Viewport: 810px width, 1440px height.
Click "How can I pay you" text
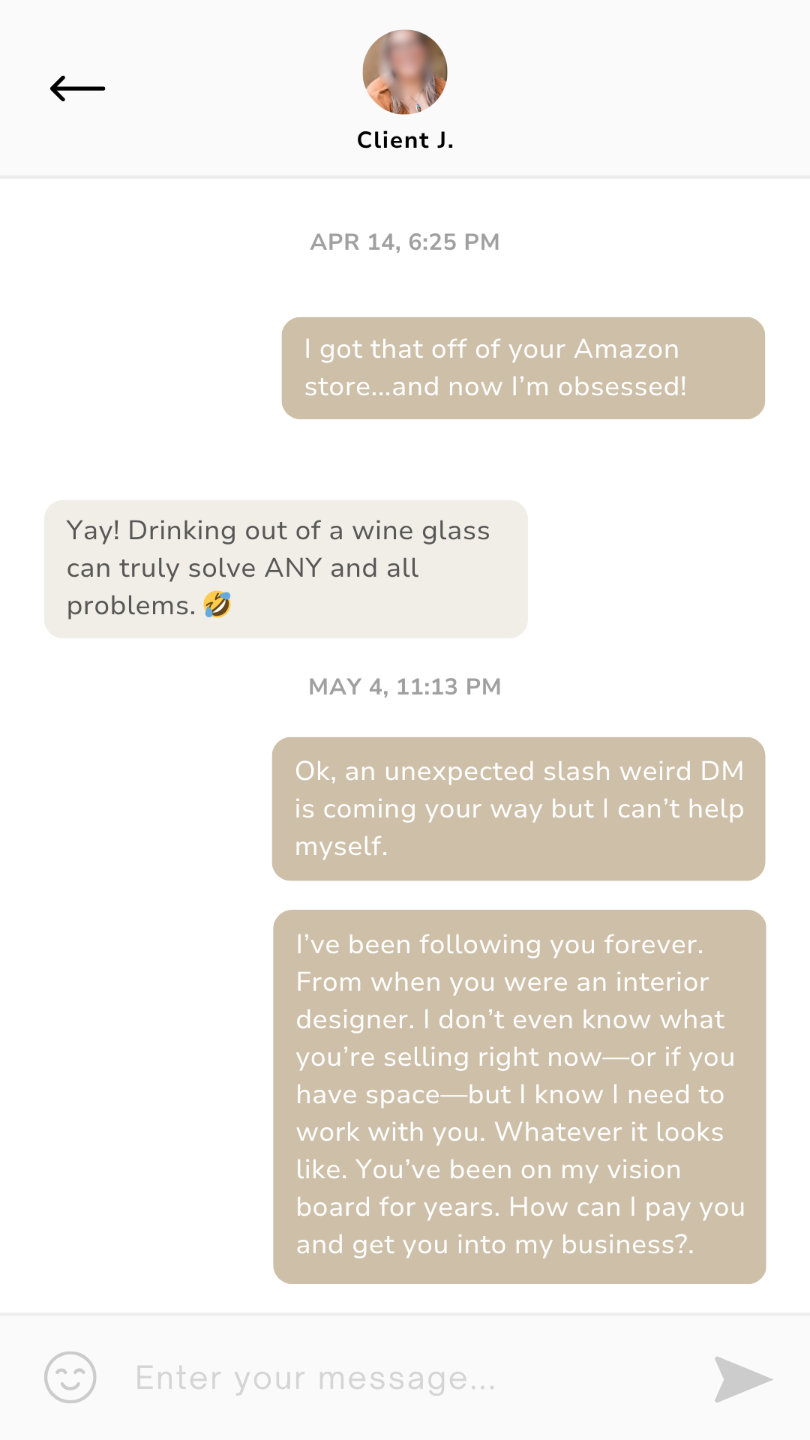[626, 1207]
